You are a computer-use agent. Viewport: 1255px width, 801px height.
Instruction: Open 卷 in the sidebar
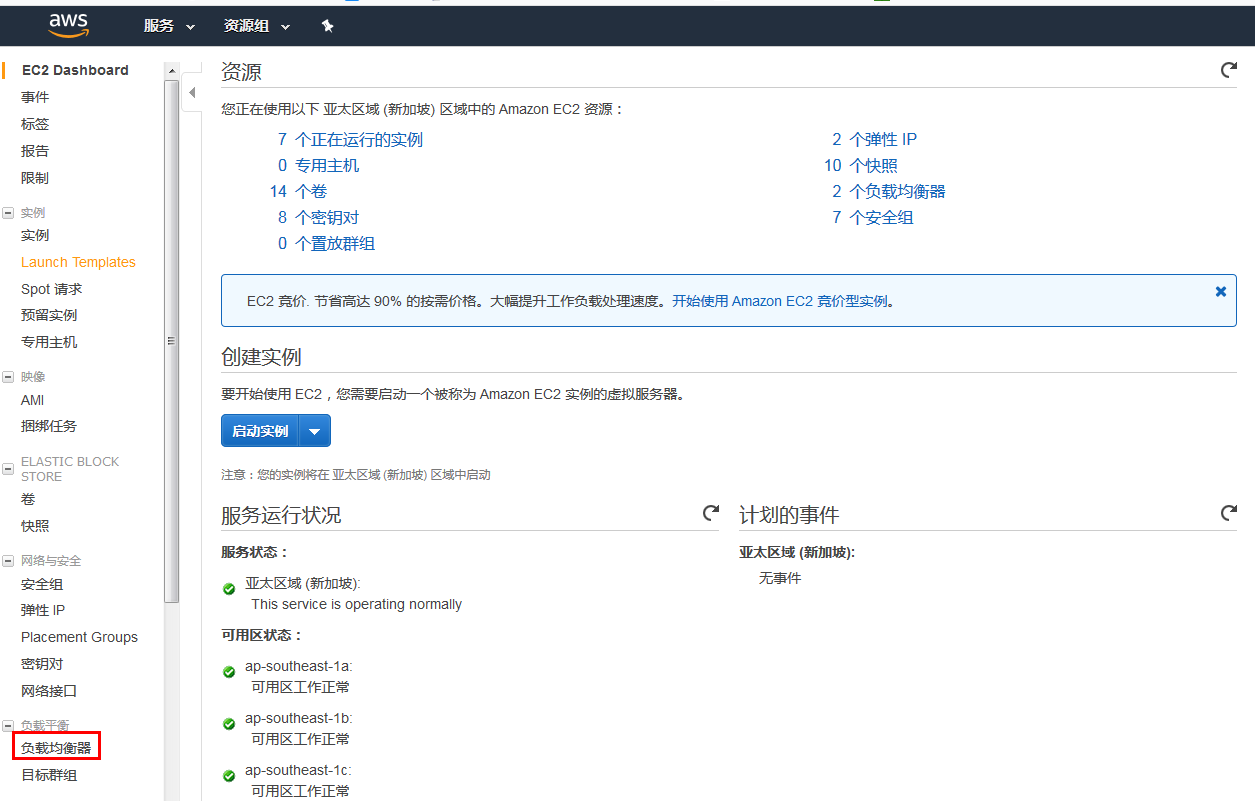point(28,499)
